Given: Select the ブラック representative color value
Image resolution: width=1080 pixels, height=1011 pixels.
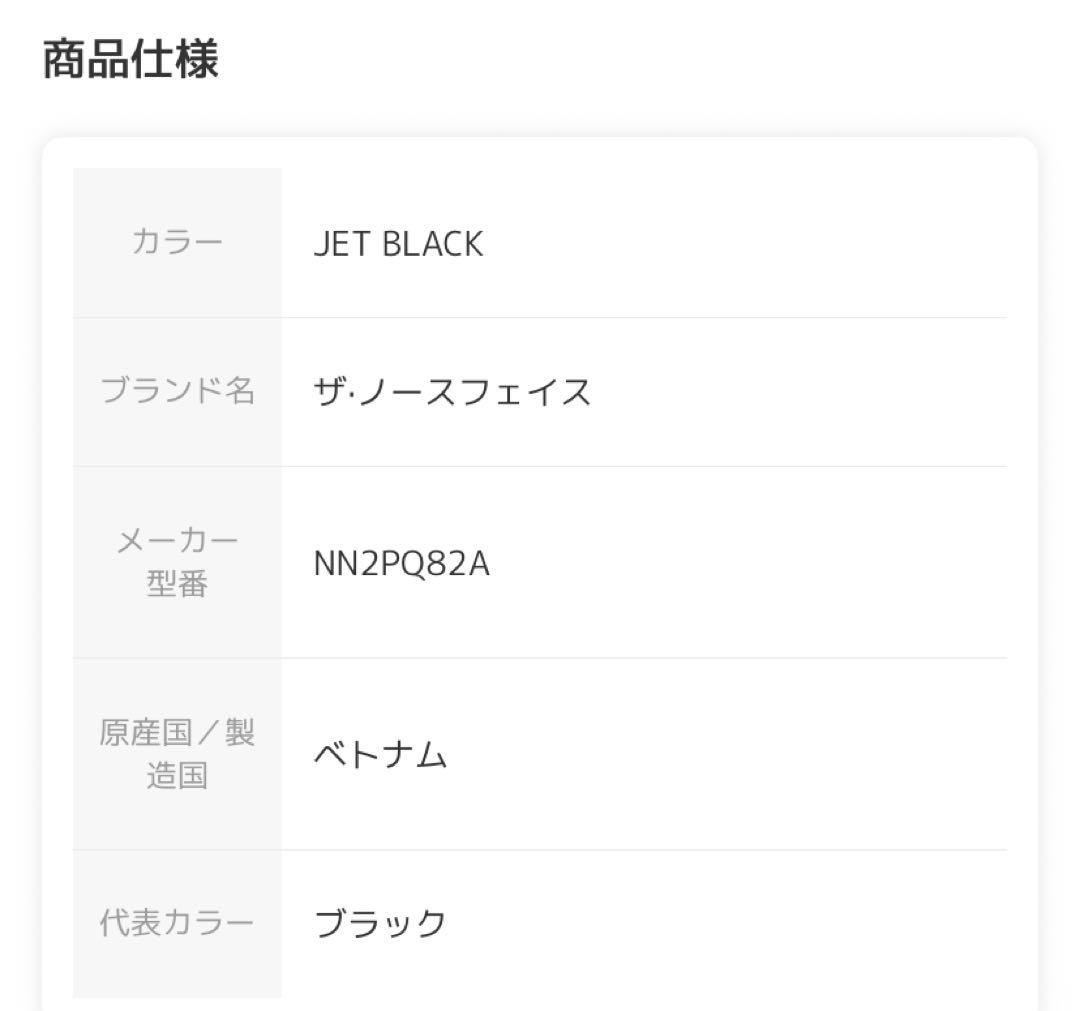Looking at the screenshot, I should tap(380, 922).
